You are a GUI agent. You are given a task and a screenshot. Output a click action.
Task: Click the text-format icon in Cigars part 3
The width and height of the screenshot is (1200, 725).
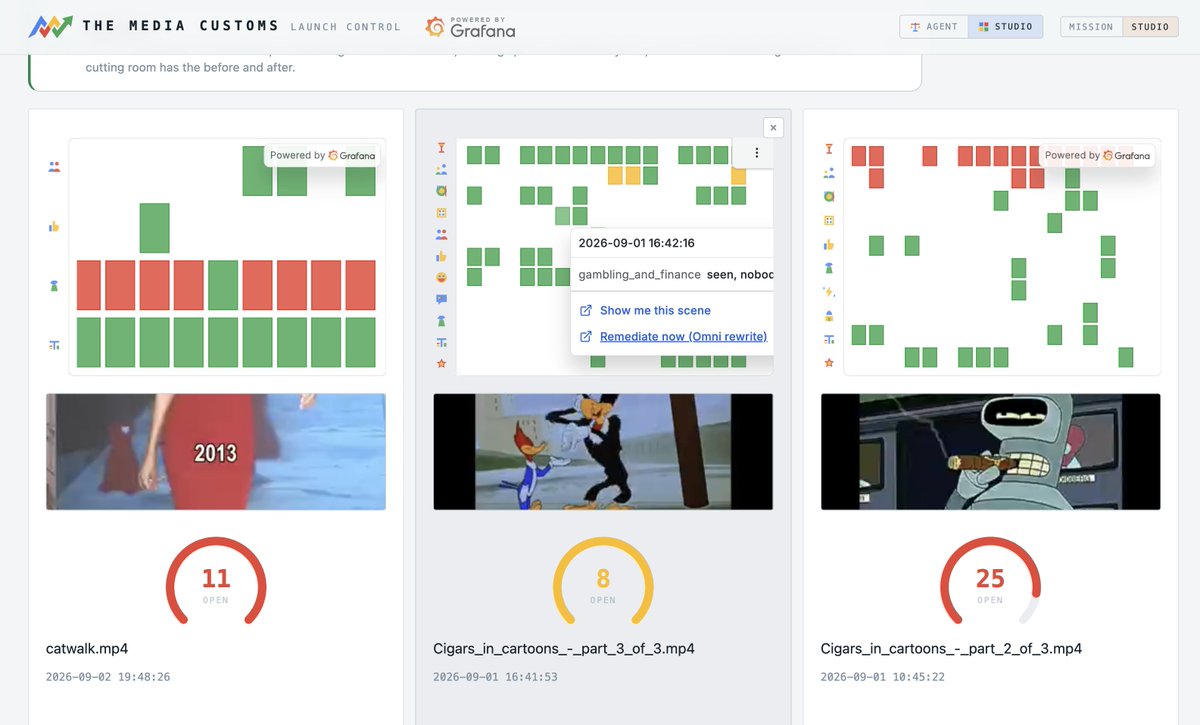point(441,342)
